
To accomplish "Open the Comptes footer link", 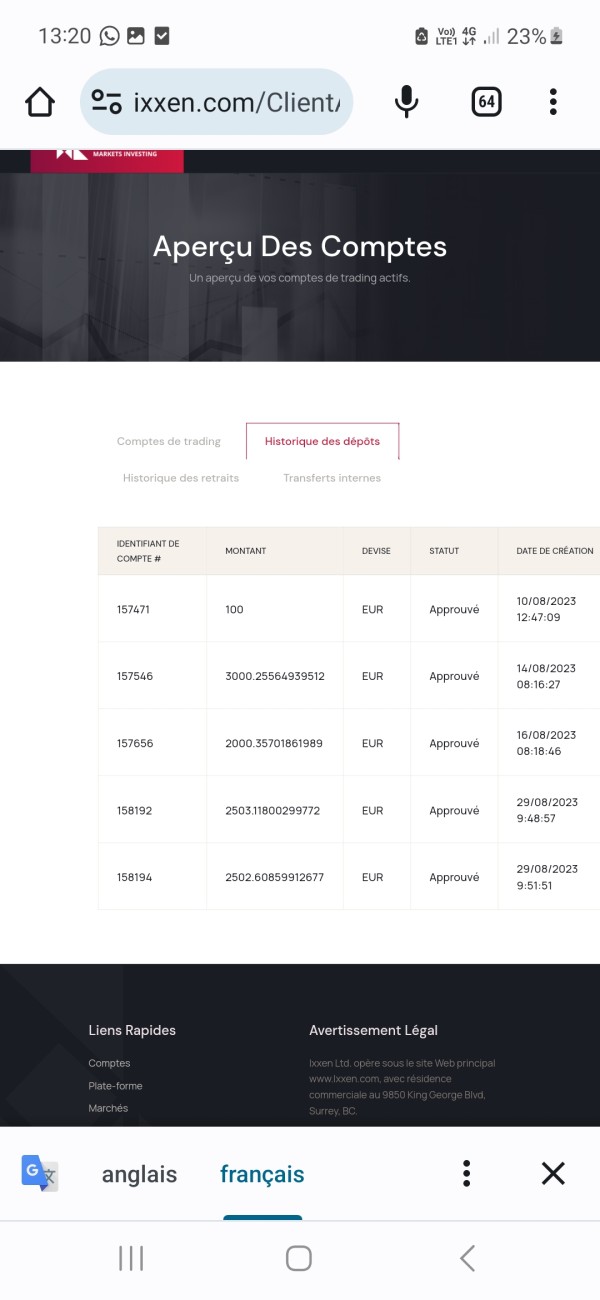I will pos(109,1063).
